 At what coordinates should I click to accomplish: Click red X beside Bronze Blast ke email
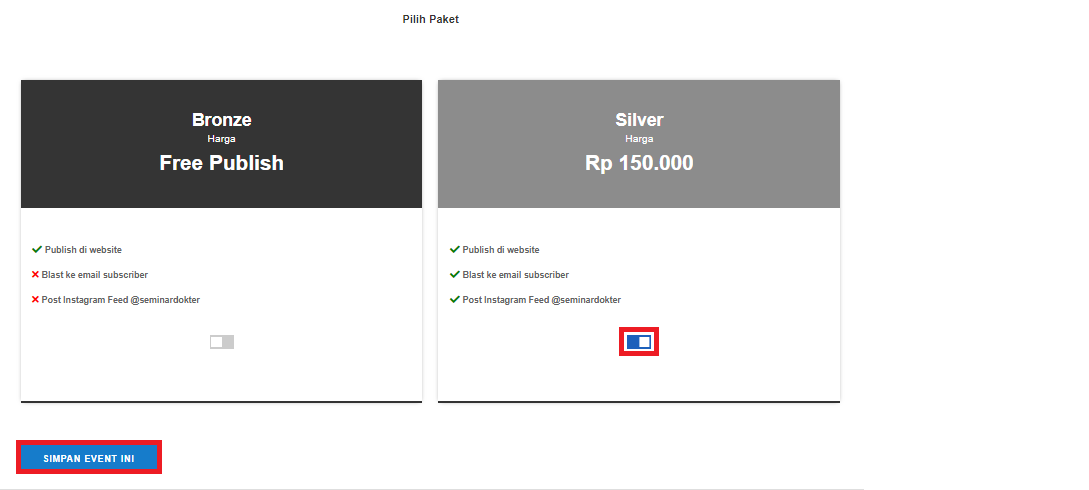coord(35,274)
